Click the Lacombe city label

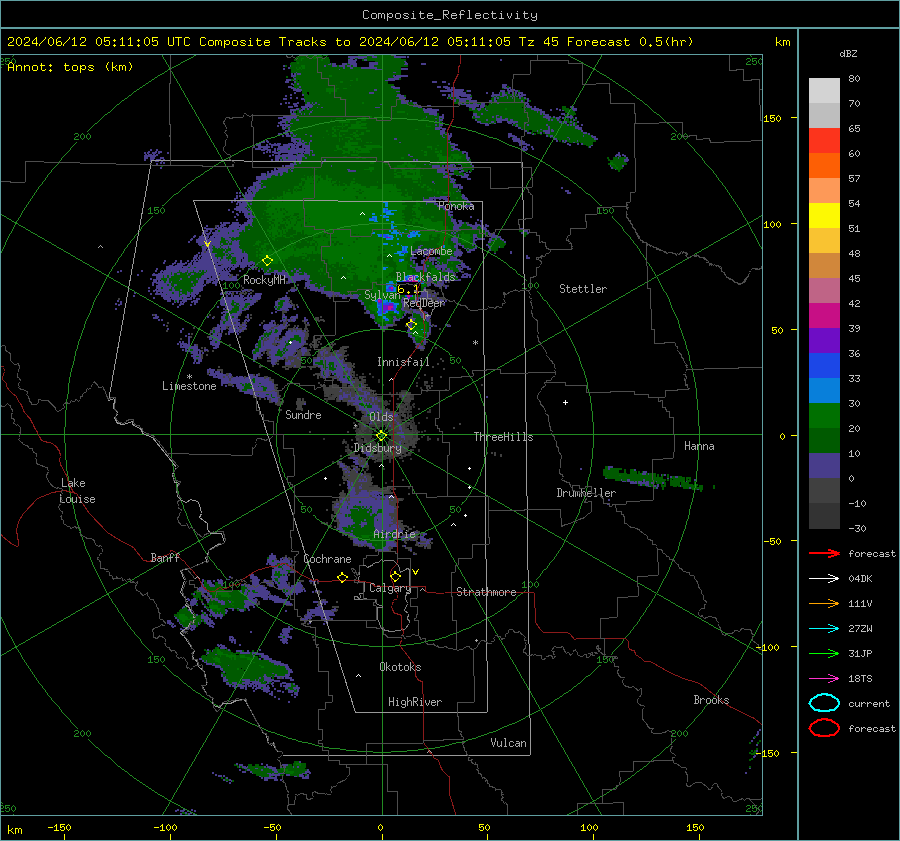(431, 251)
